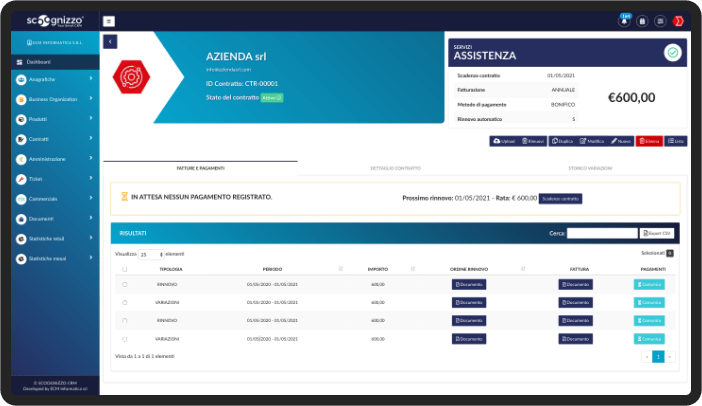Click into the Cerca search field
The width and height of the screenshot is (702, 406).
(602, 233)
